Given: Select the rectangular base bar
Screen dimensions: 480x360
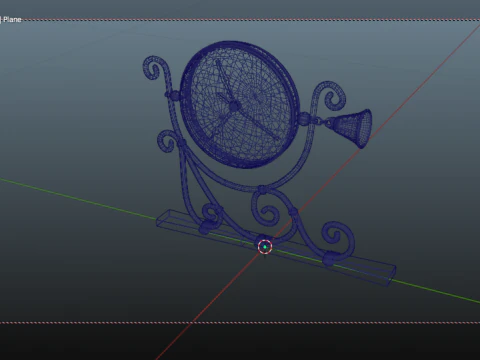Looking at the screenshot, I should pos(276,248).
